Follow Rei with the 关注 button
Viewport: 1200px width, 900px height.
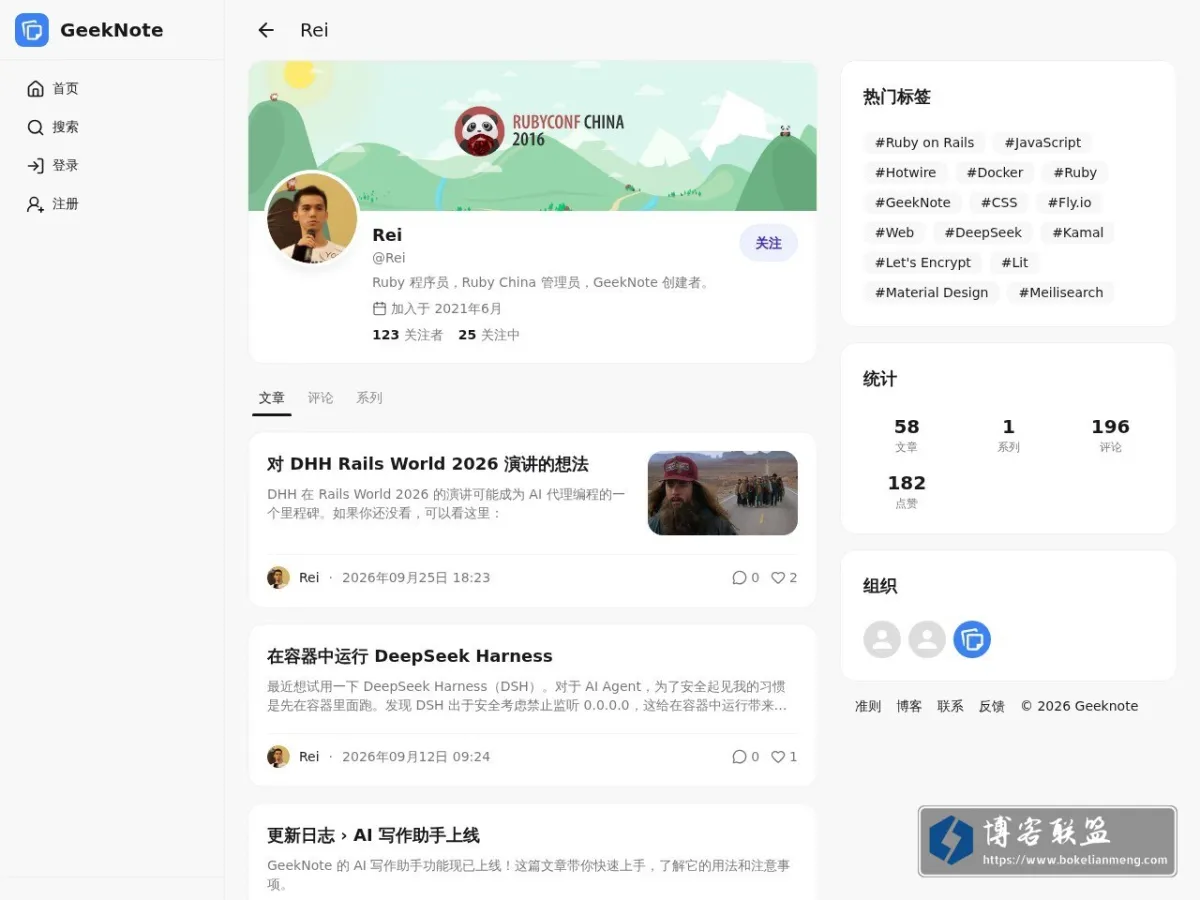(768, 243)
